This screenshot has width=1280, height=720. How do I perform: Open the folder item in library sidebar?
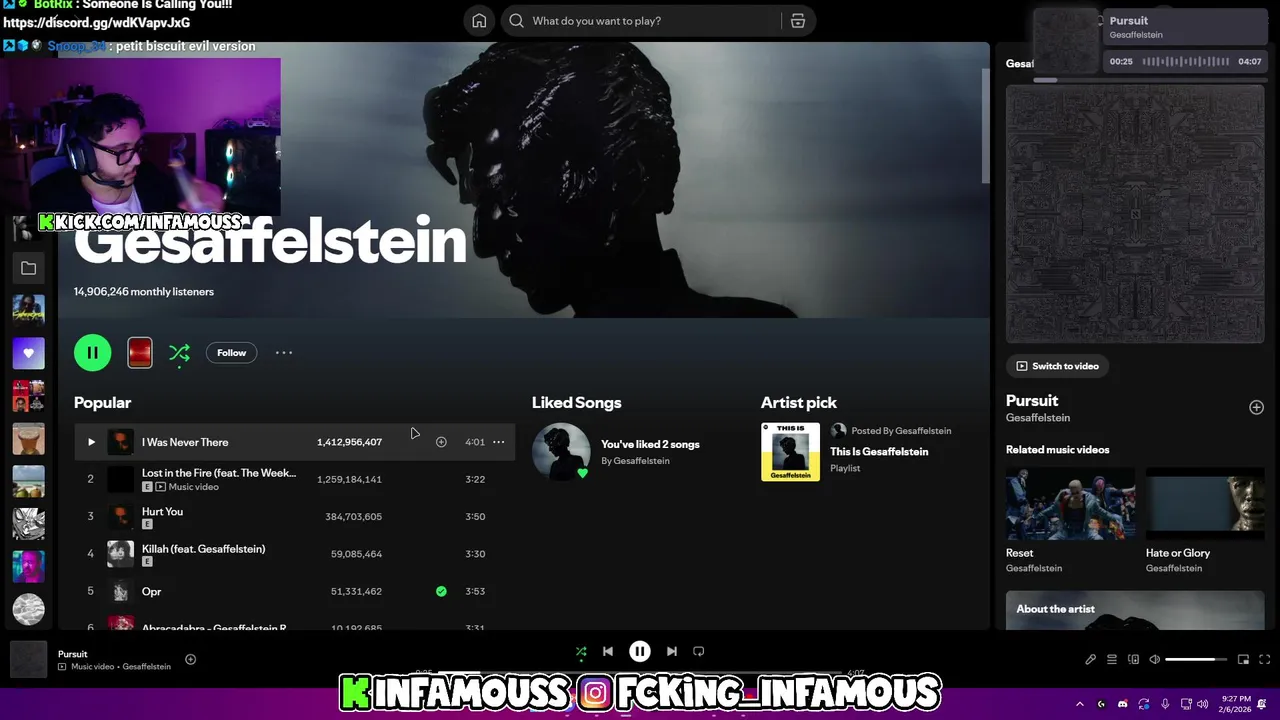coord(28,268)
